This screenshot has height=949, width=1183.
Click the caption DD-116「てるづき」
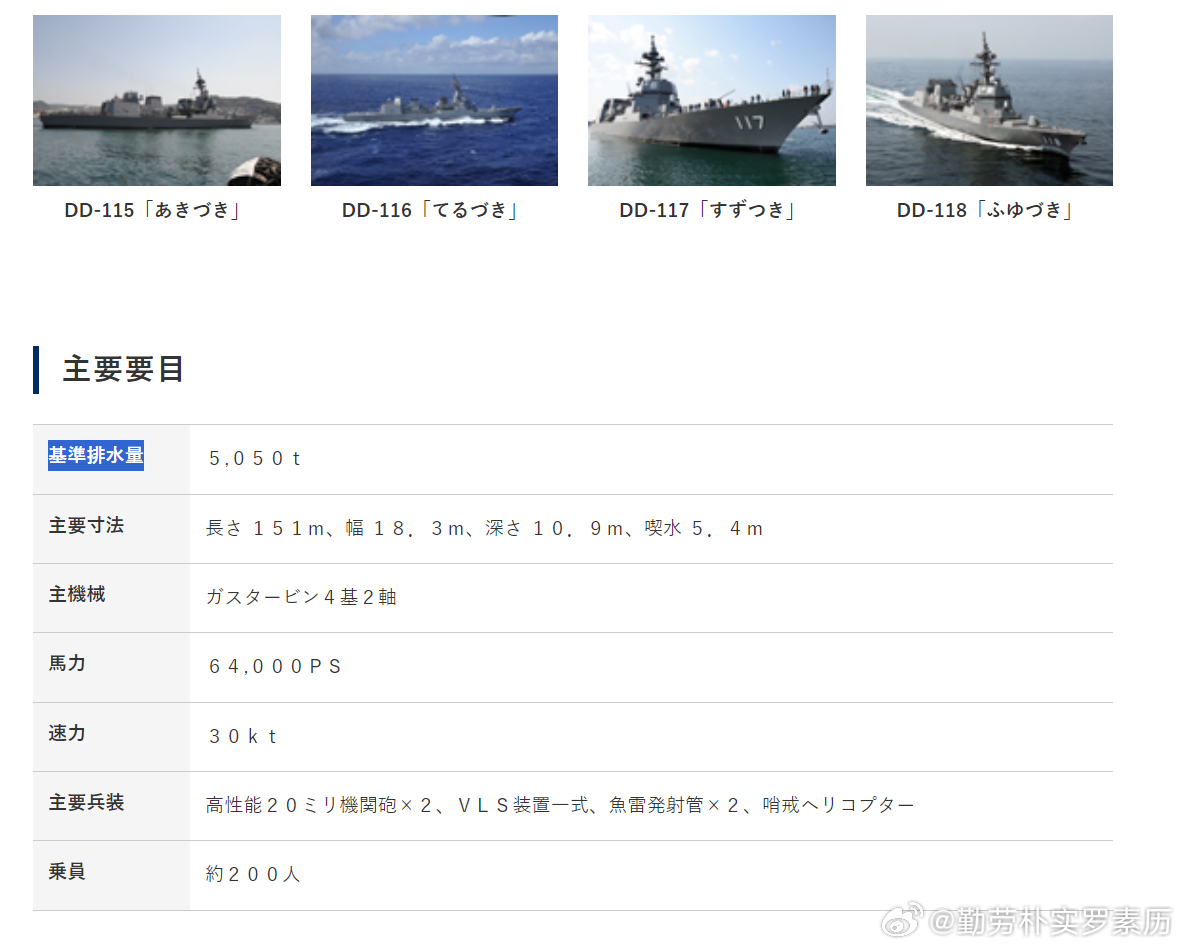(x=429, y=210)
